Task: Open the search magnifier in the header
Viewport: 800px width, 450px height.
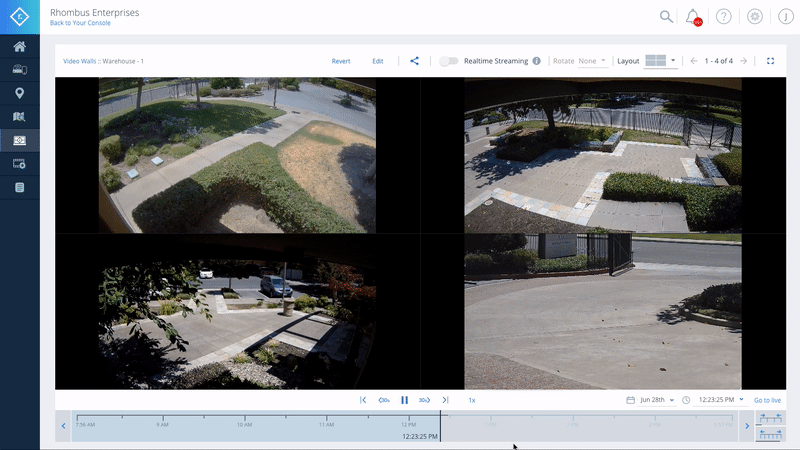Action: coord(666,16)
